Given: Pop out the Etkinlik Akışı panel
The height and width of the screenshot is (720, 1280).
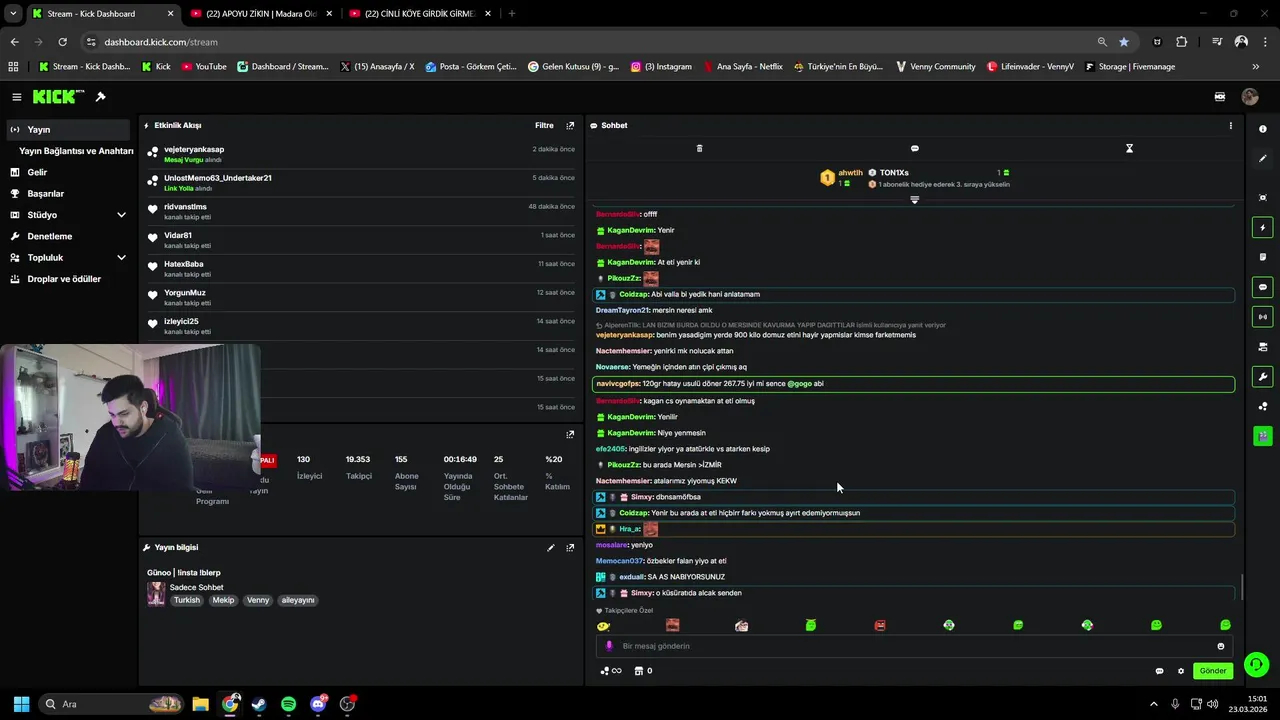Looking at the screenshot, I should click(570, 126).
